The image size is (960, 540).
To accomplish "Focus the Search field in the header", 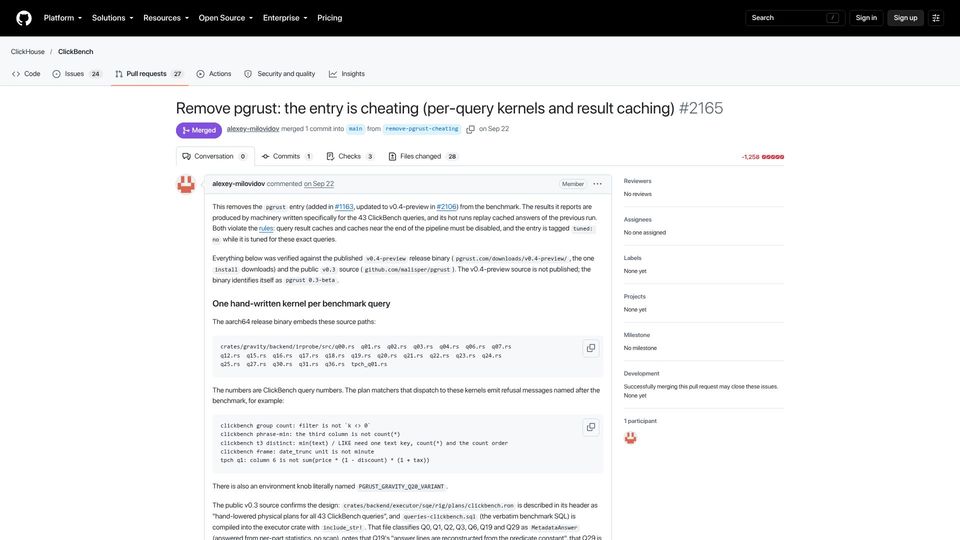I will point(795,18).
